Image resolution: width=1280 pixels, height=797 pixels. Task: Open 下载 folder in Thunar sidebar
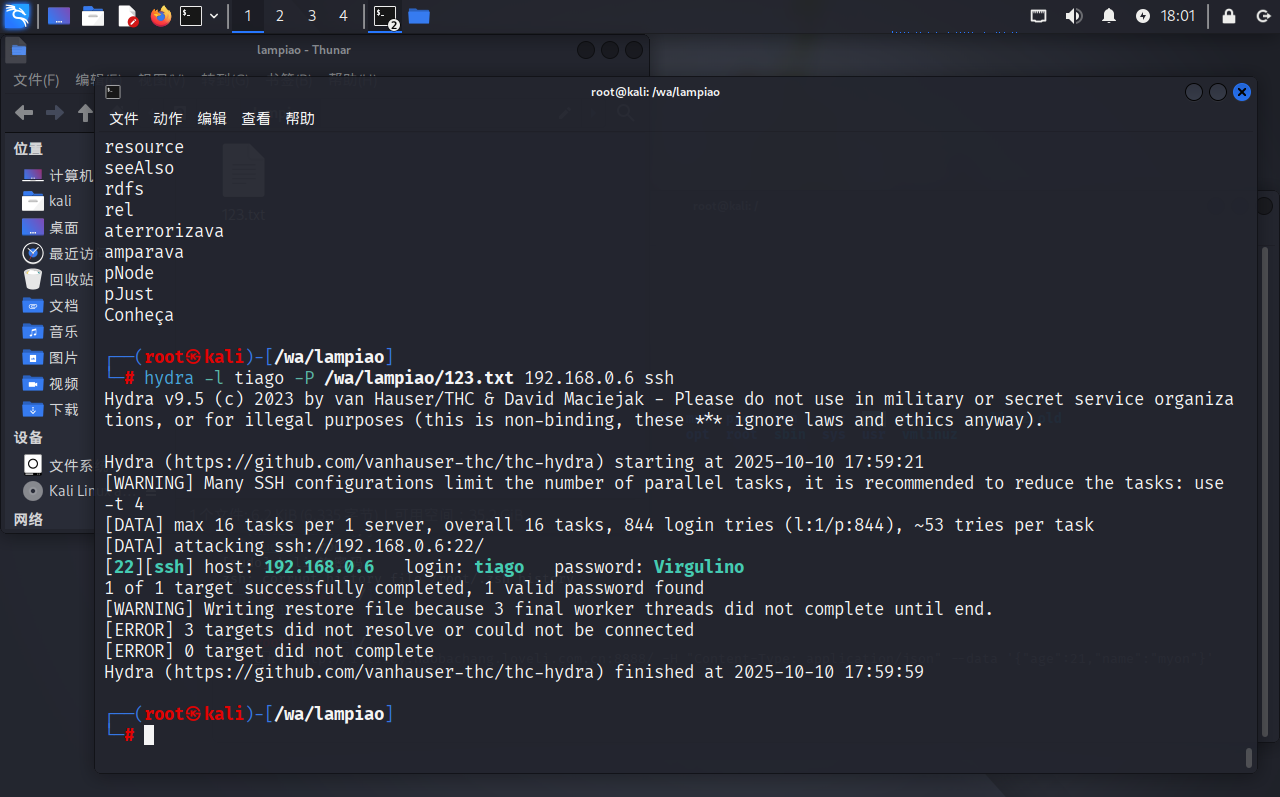pos(50,409)
